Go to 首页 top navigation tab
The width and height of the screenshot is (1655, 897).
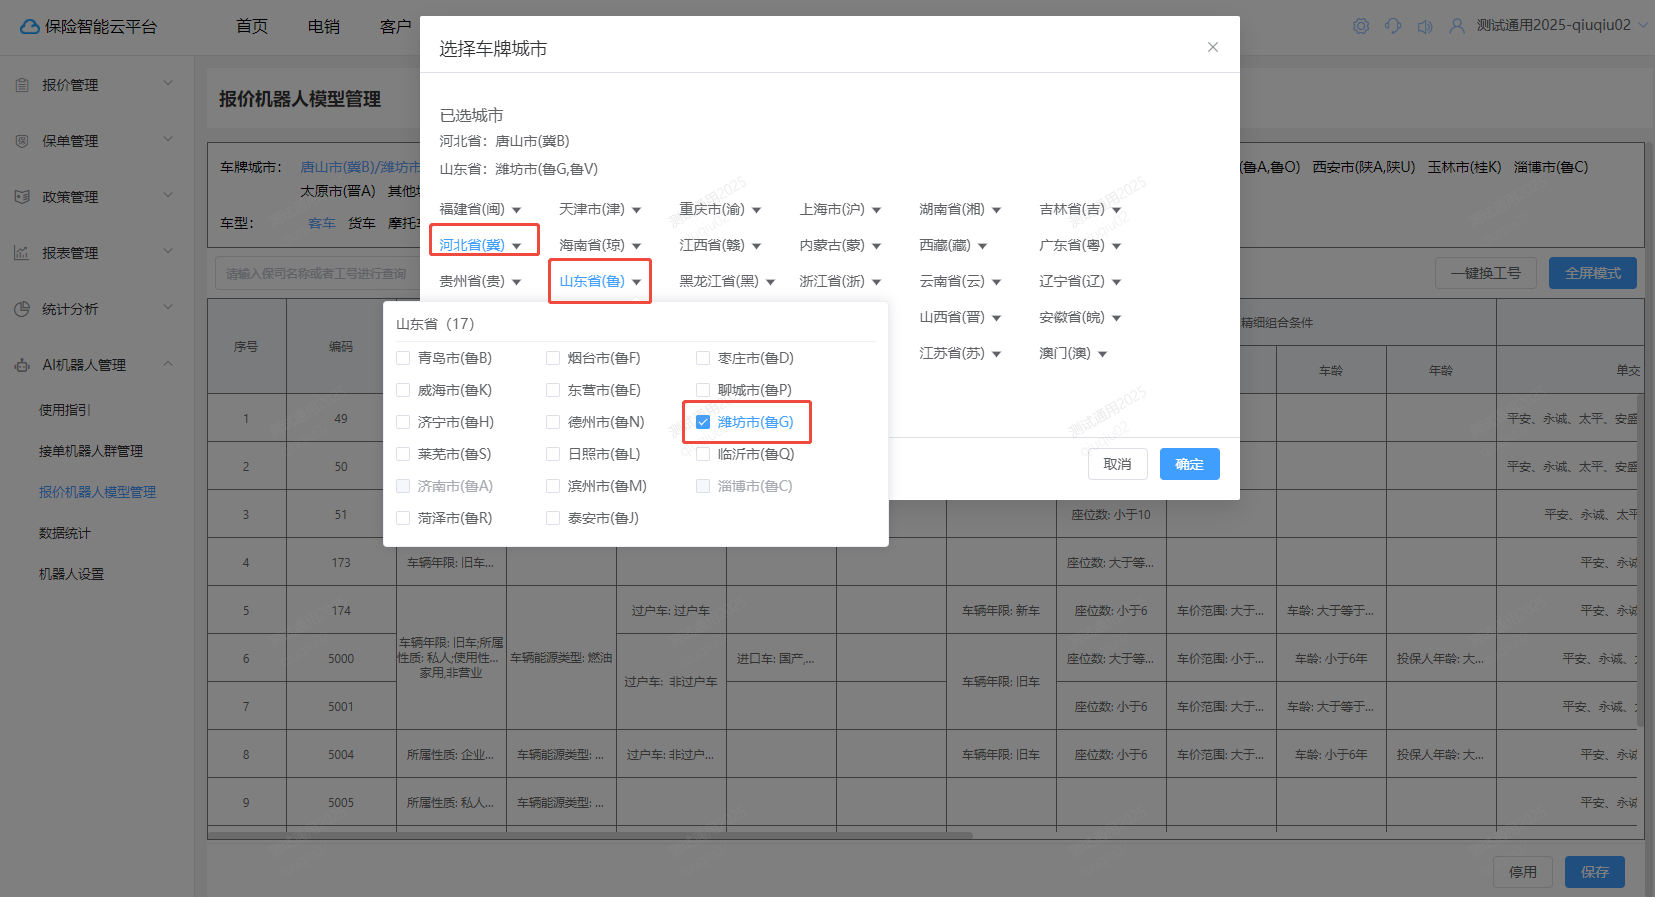(252, 27)
